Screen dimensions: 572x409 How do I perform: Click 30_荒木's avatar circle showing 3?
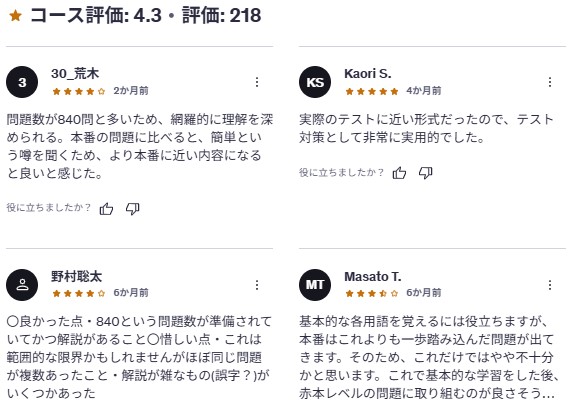pyautogui.click(x=22, y=82)
